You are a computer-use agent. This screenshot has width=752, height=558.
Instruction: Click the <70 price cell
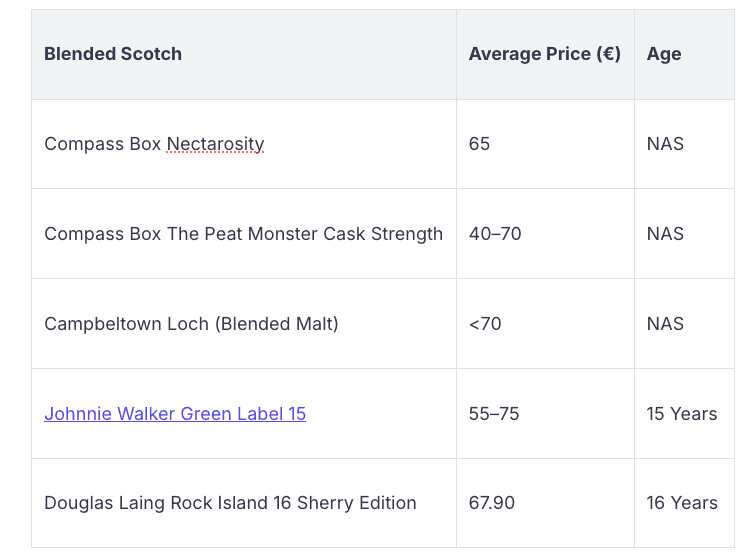click(x=485, y=324)
